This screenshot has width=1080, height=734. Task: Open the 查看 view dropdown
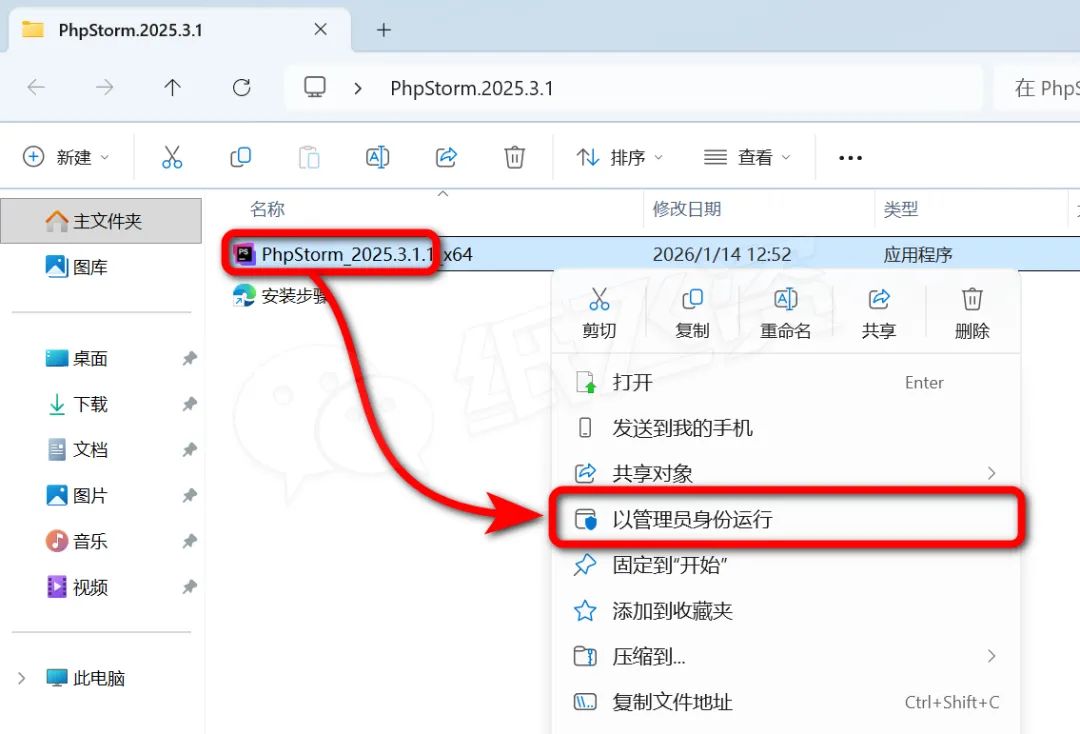coord(747,158)
